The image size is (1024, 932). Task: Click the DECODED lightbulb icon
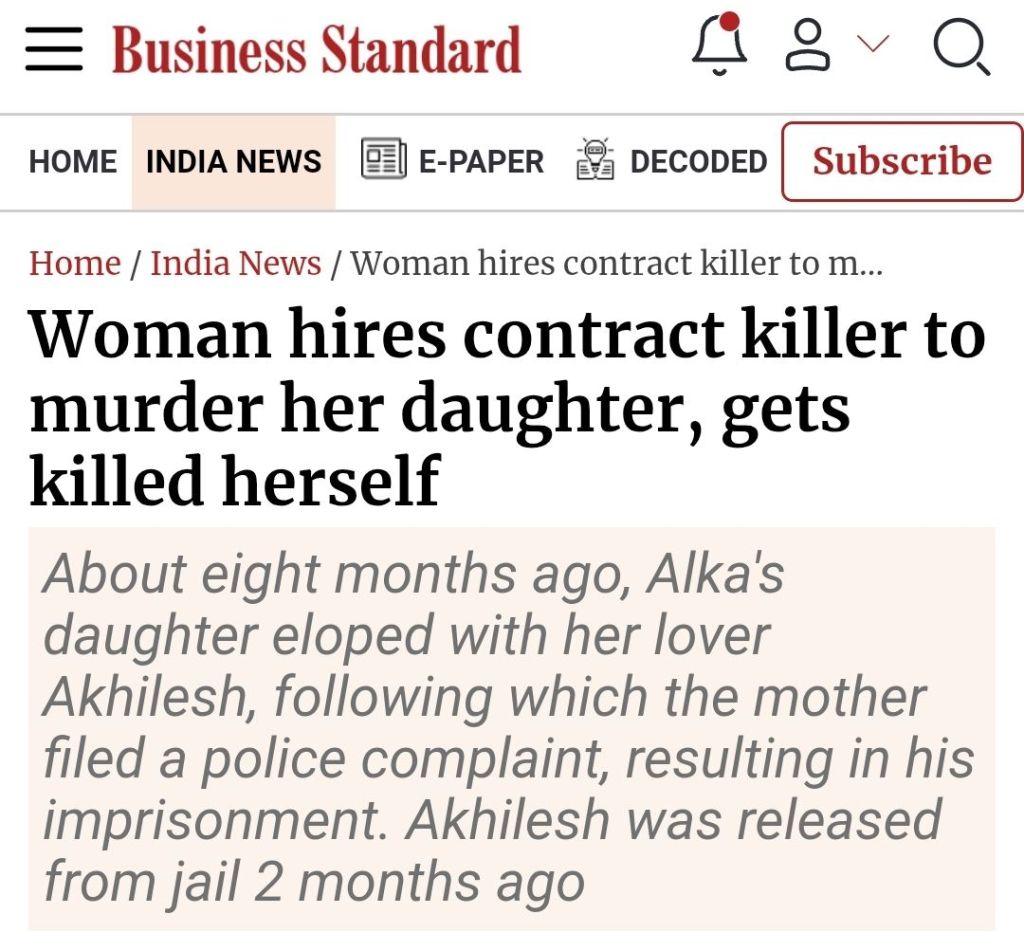[595, 161]
